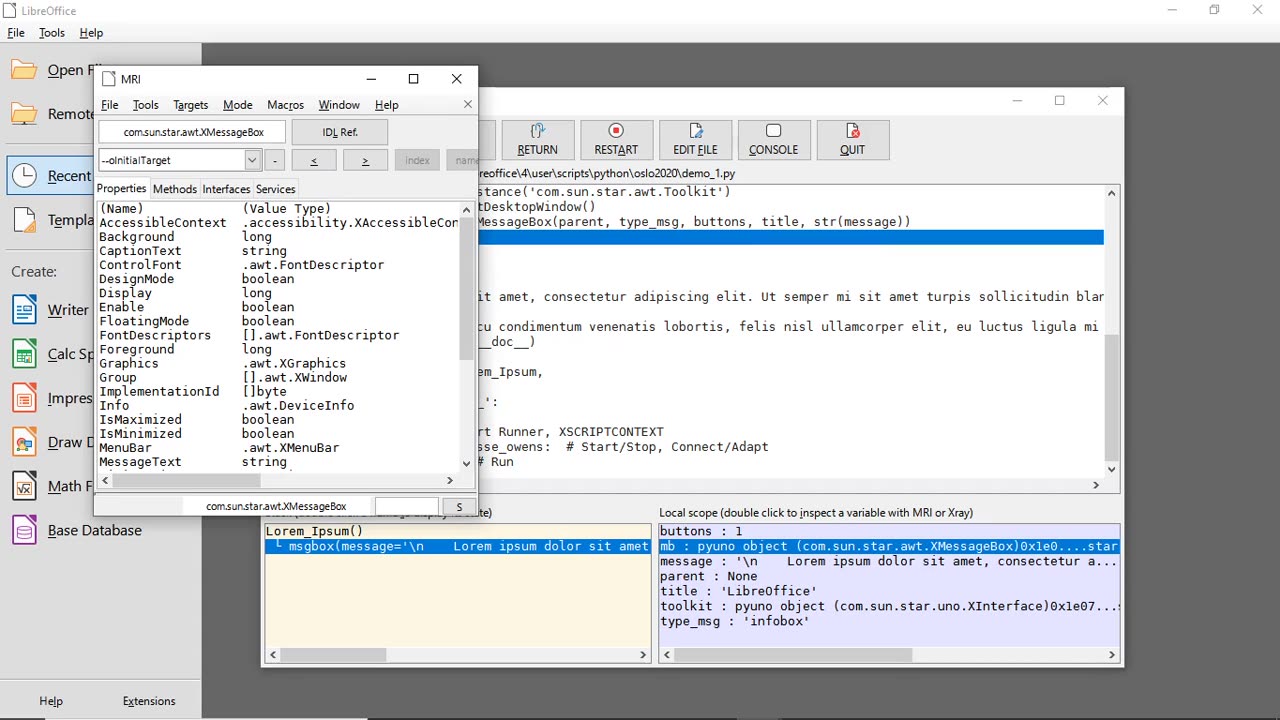Open the Draw Drawing icon in Start Center
1280x720 pixels.
pyautogui.click(x=25, y=442)
